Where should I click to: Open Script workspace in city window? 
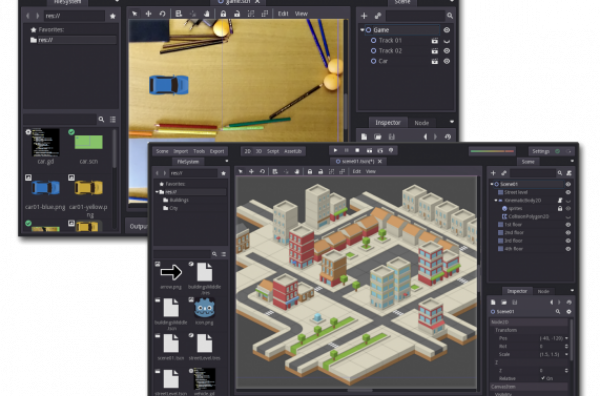click(273, 151)
